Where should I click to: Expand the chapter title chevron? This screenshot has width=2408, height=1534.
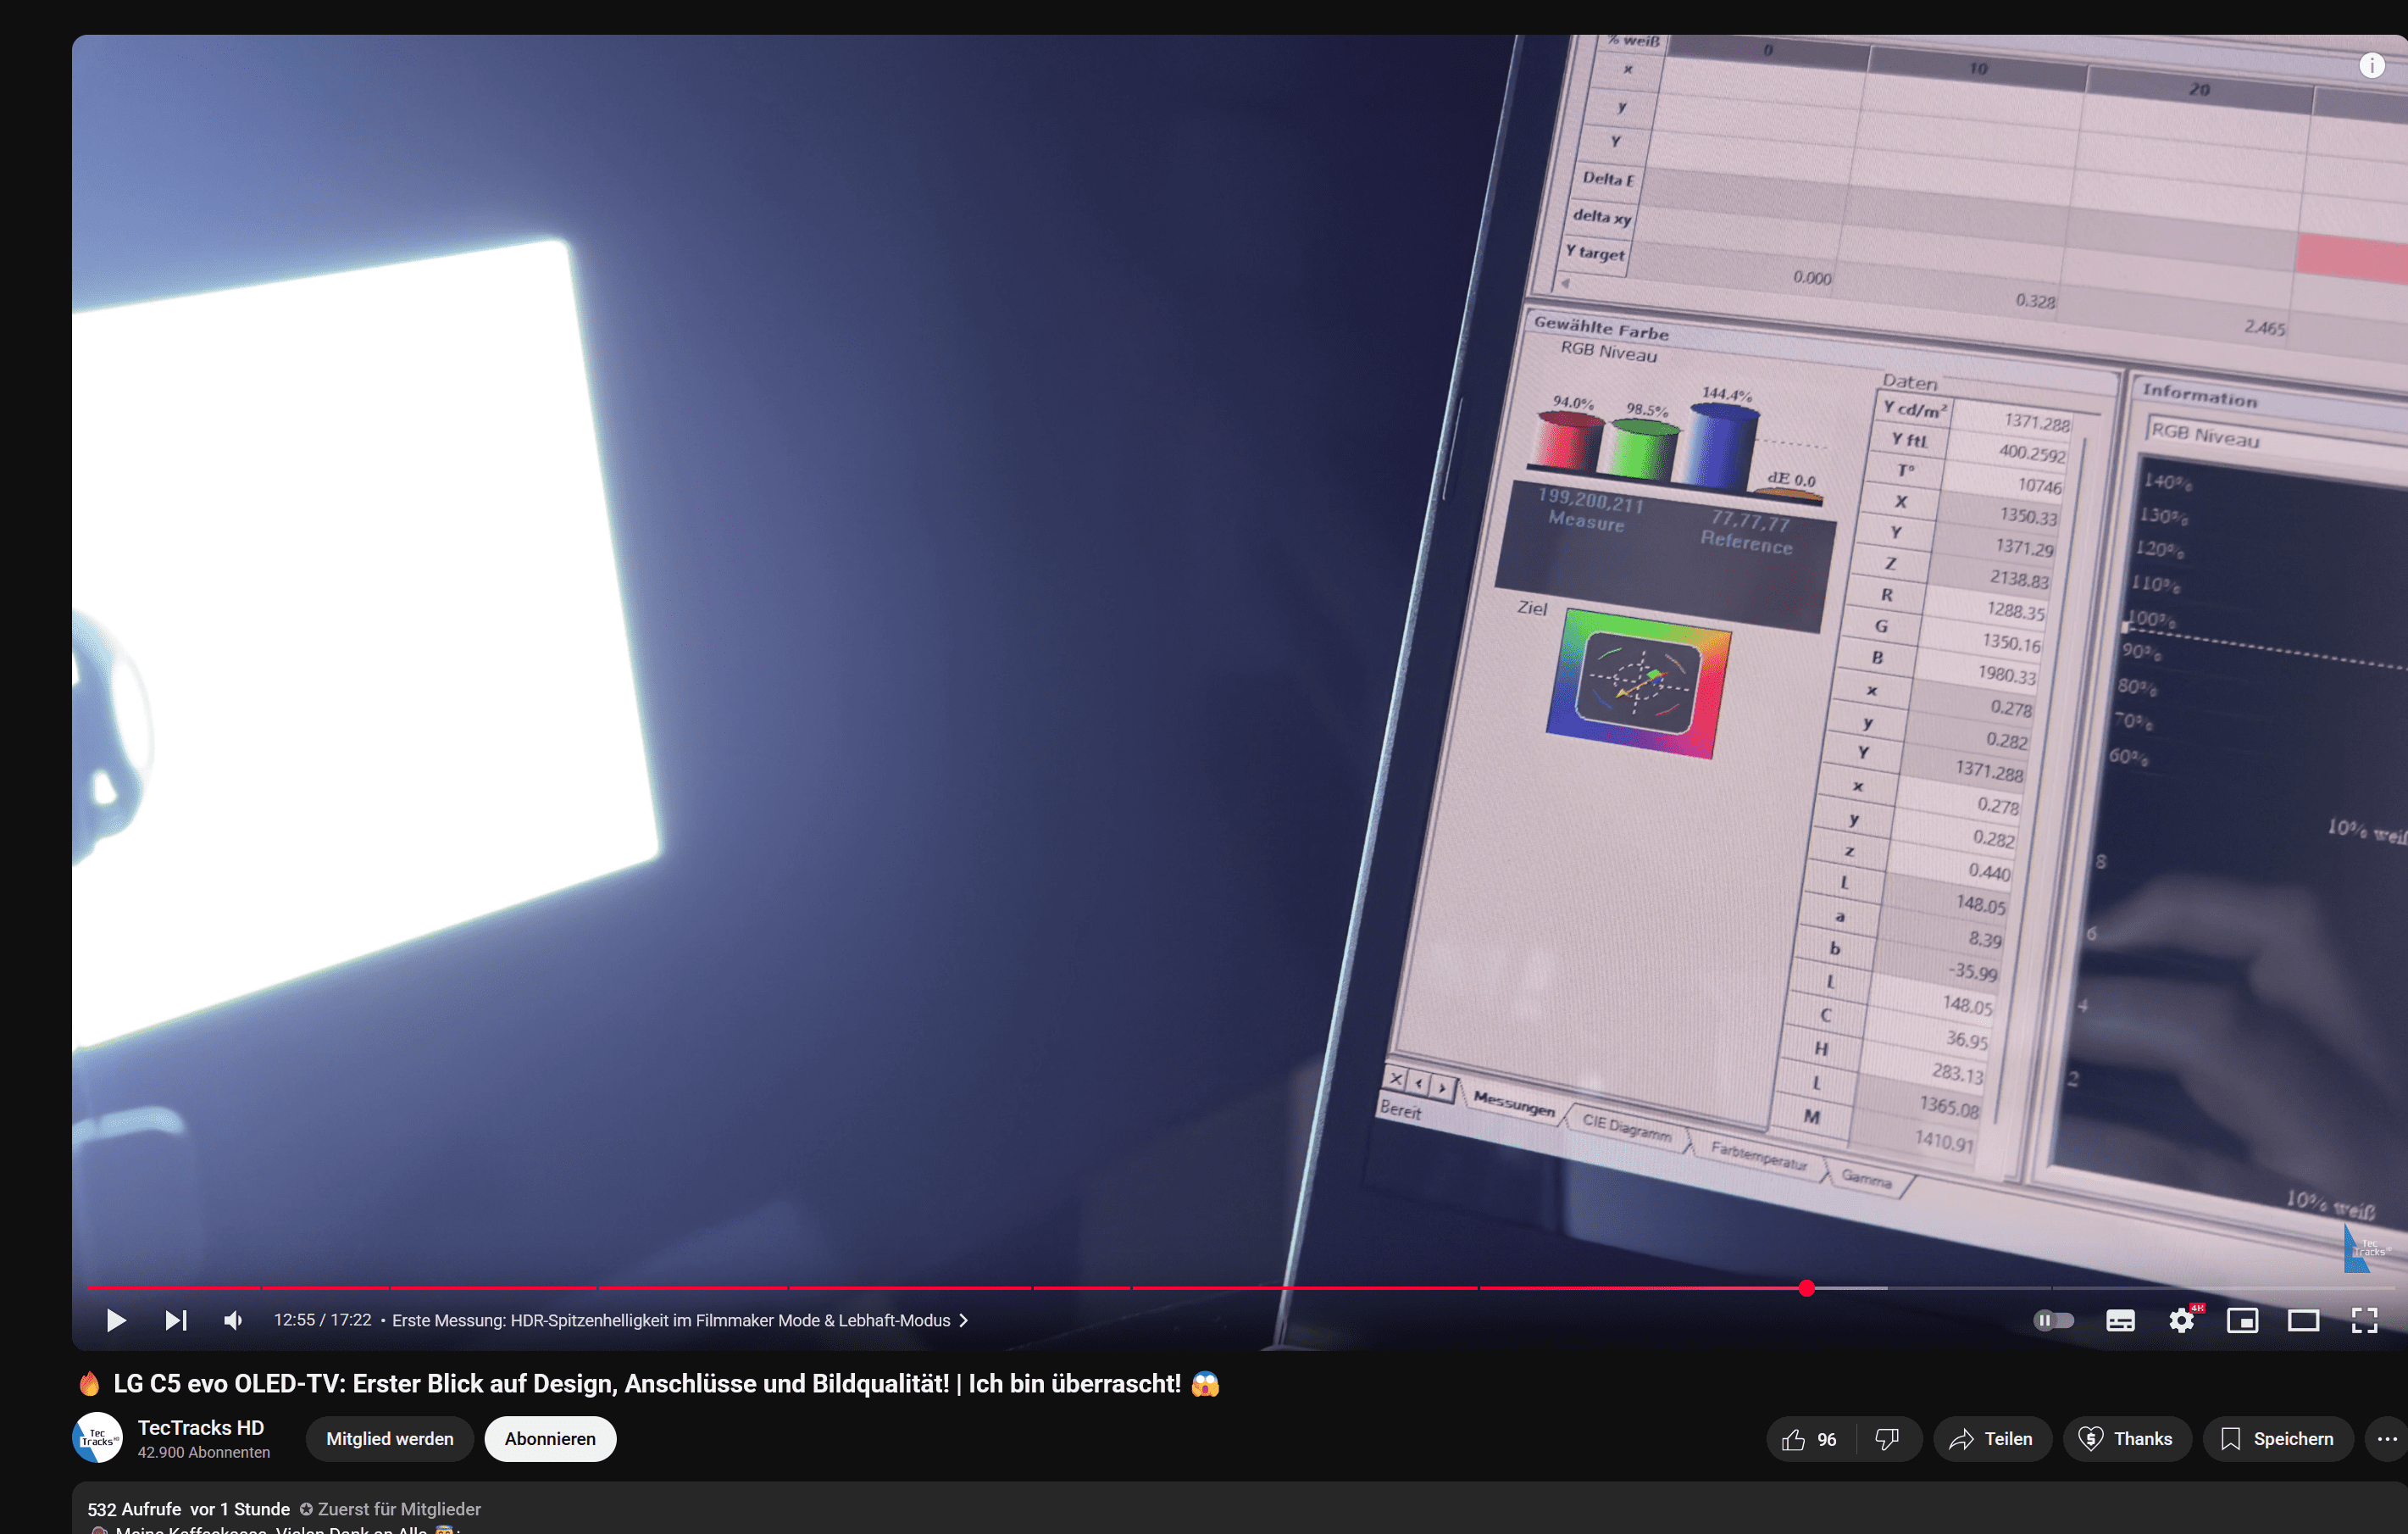point(964,1320)
